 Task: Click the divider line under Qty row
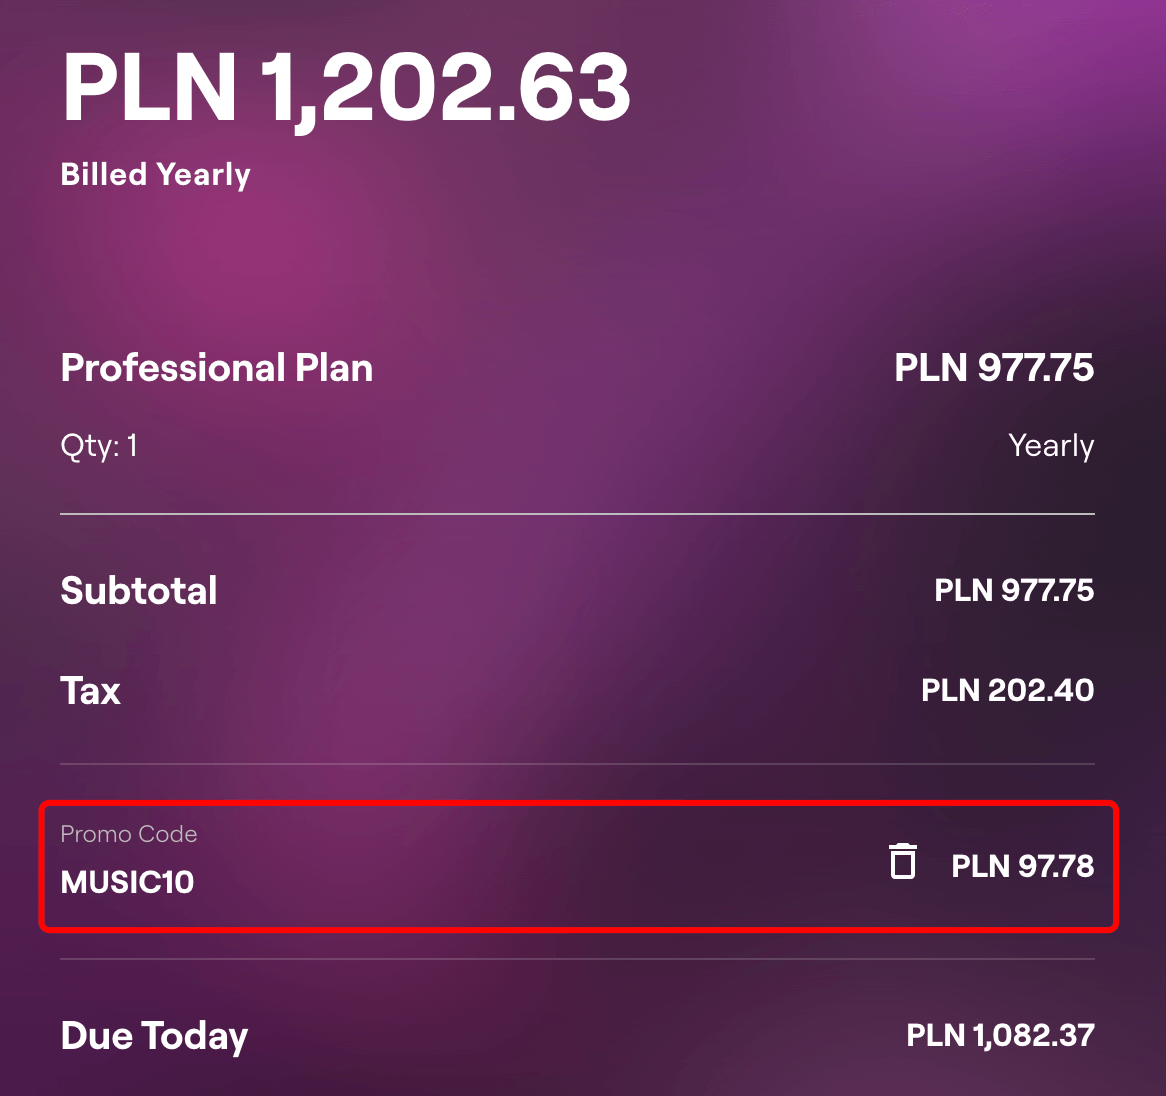click(577, 514)
